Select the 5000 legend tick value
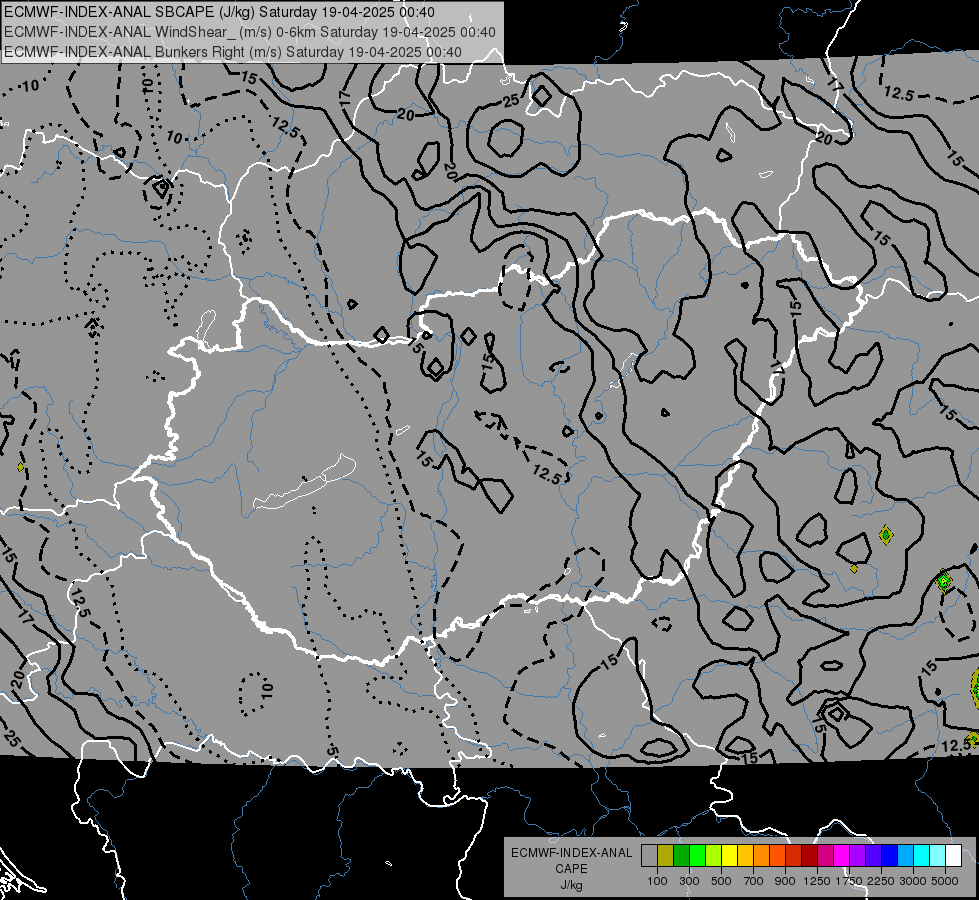979x900 pixels. [945, 881]
